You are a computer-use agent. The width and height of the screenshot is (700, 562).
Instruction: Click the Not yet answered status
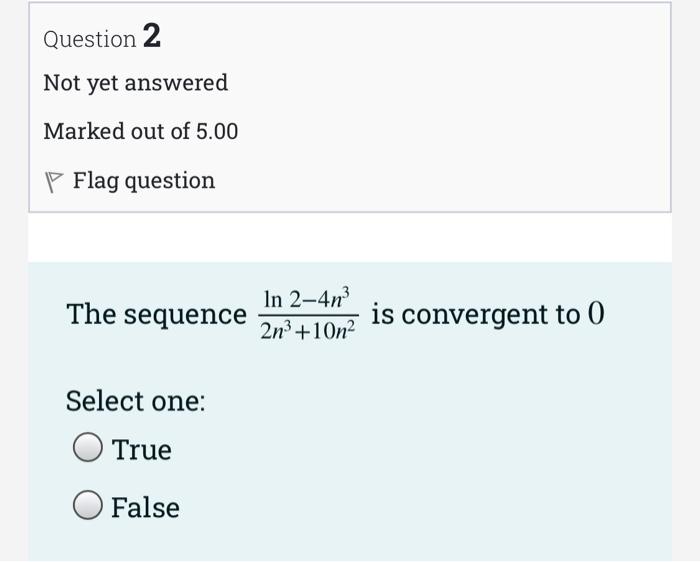tap(136, 83)
